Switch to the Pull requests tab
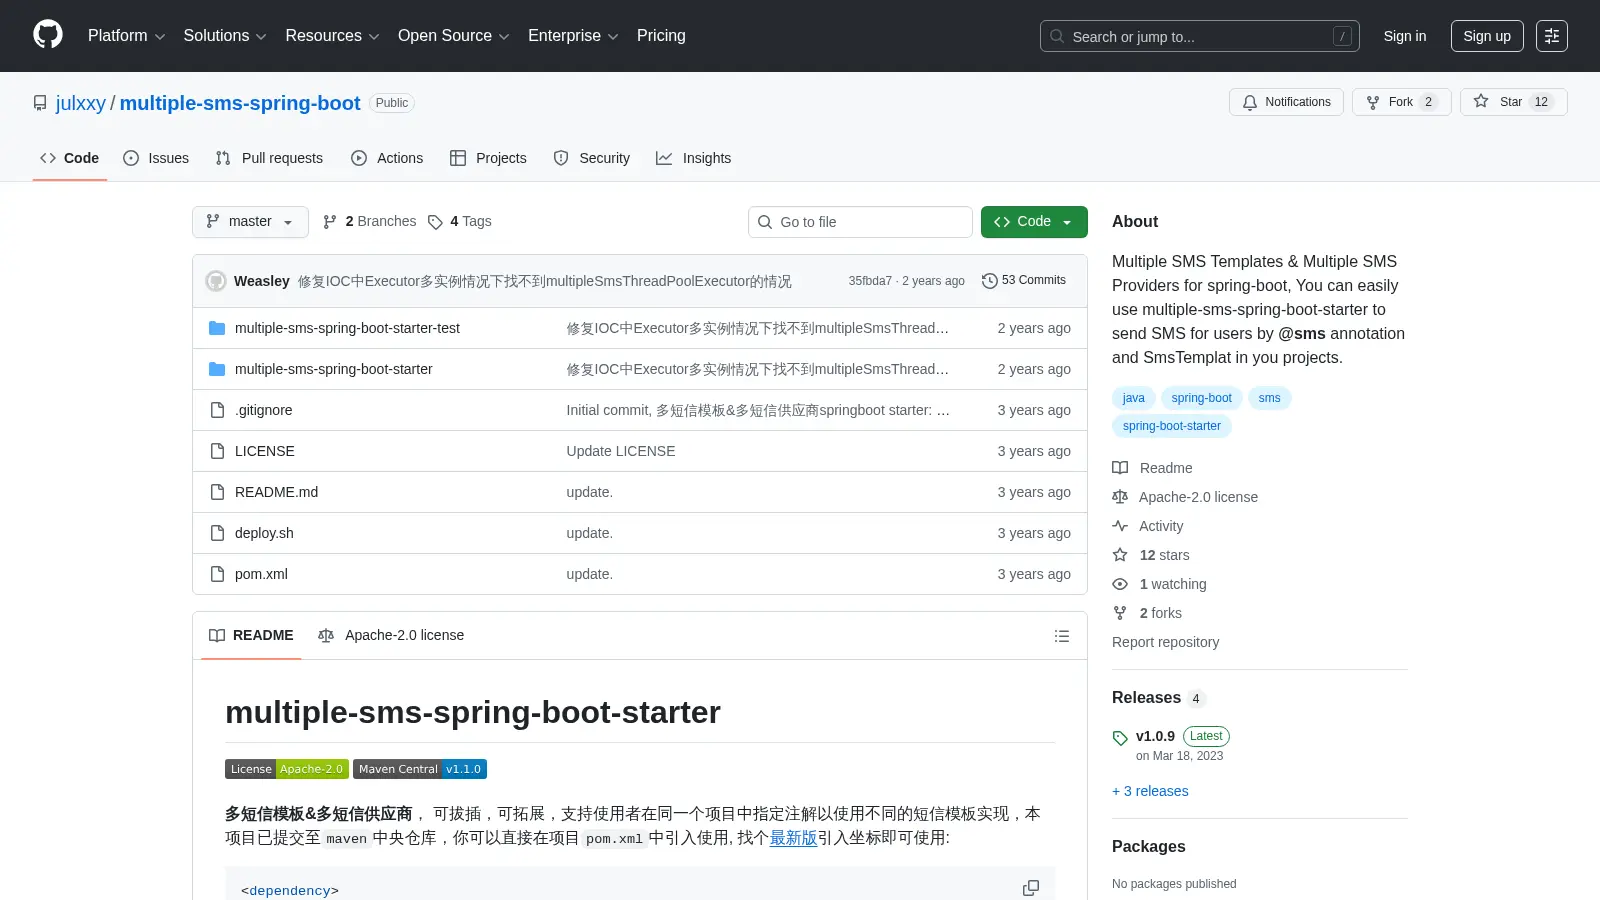 (269, 158)
